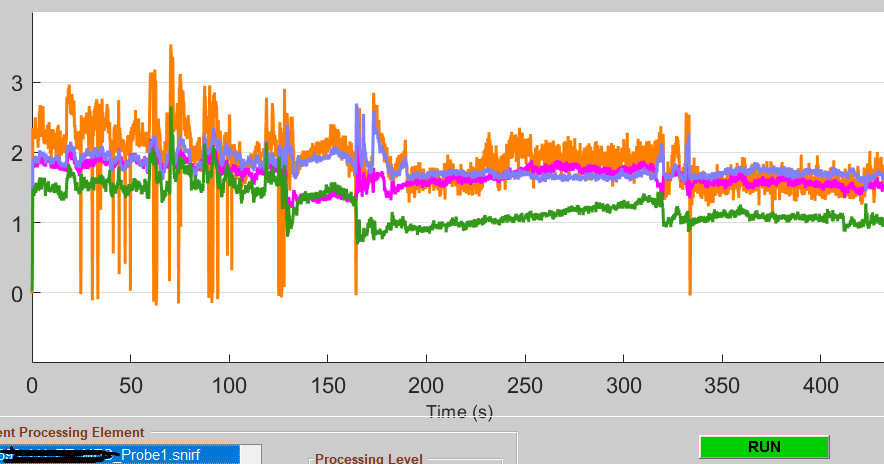Click the Time (s) axis label
Image resolution: width=884 pixels, height=464 pixels.
pos(459,410)
